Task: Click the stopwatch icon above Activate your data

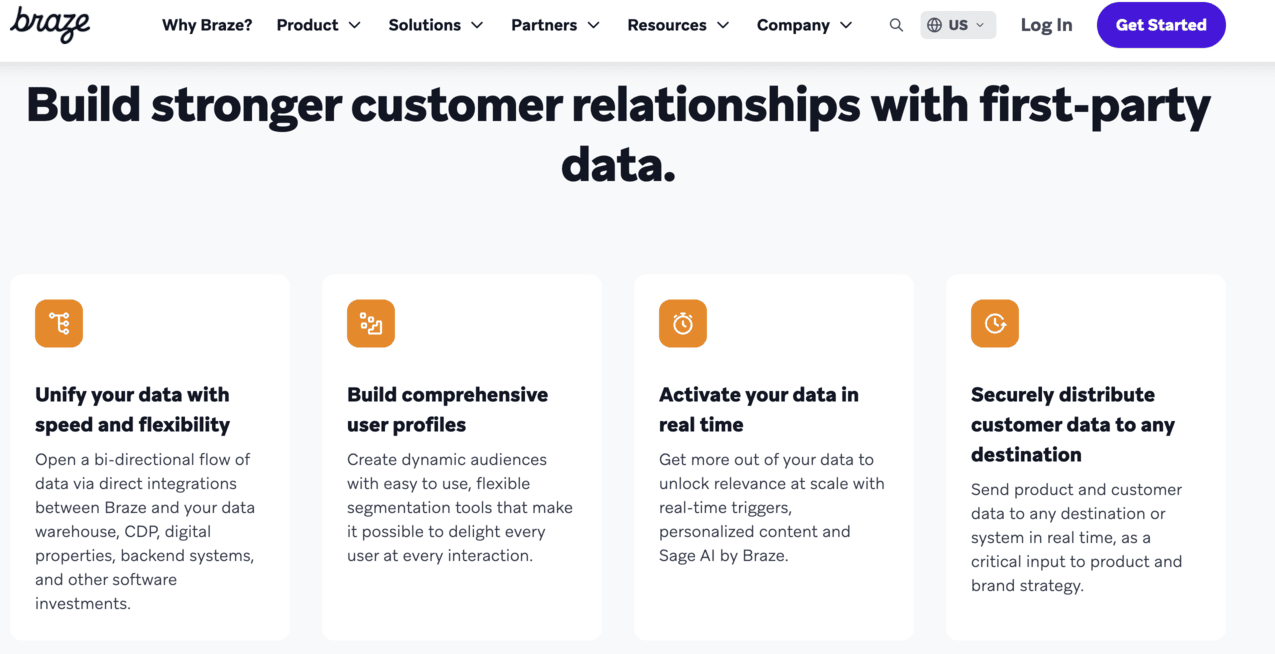Action: click(683, 323)
